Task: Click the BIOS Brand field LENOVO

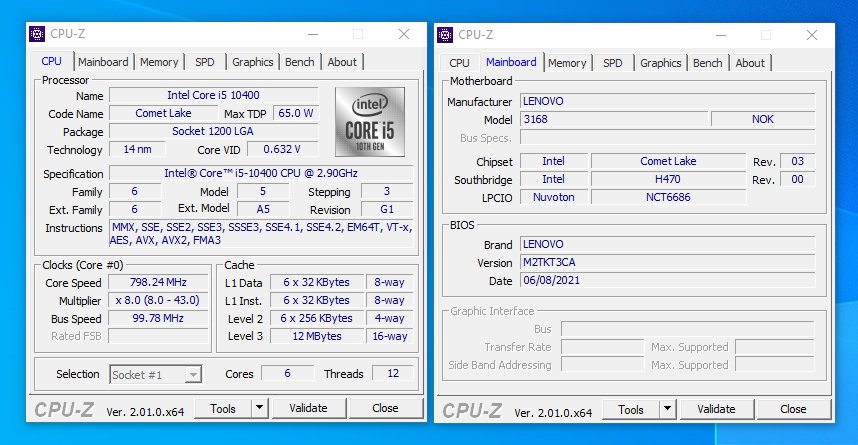Action: coord(668,245)
